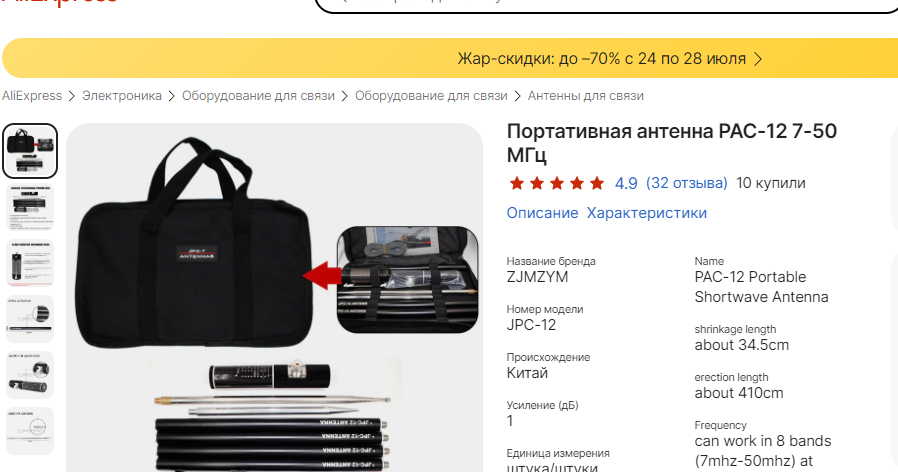Switch to Характеристики section

(647, 213)
